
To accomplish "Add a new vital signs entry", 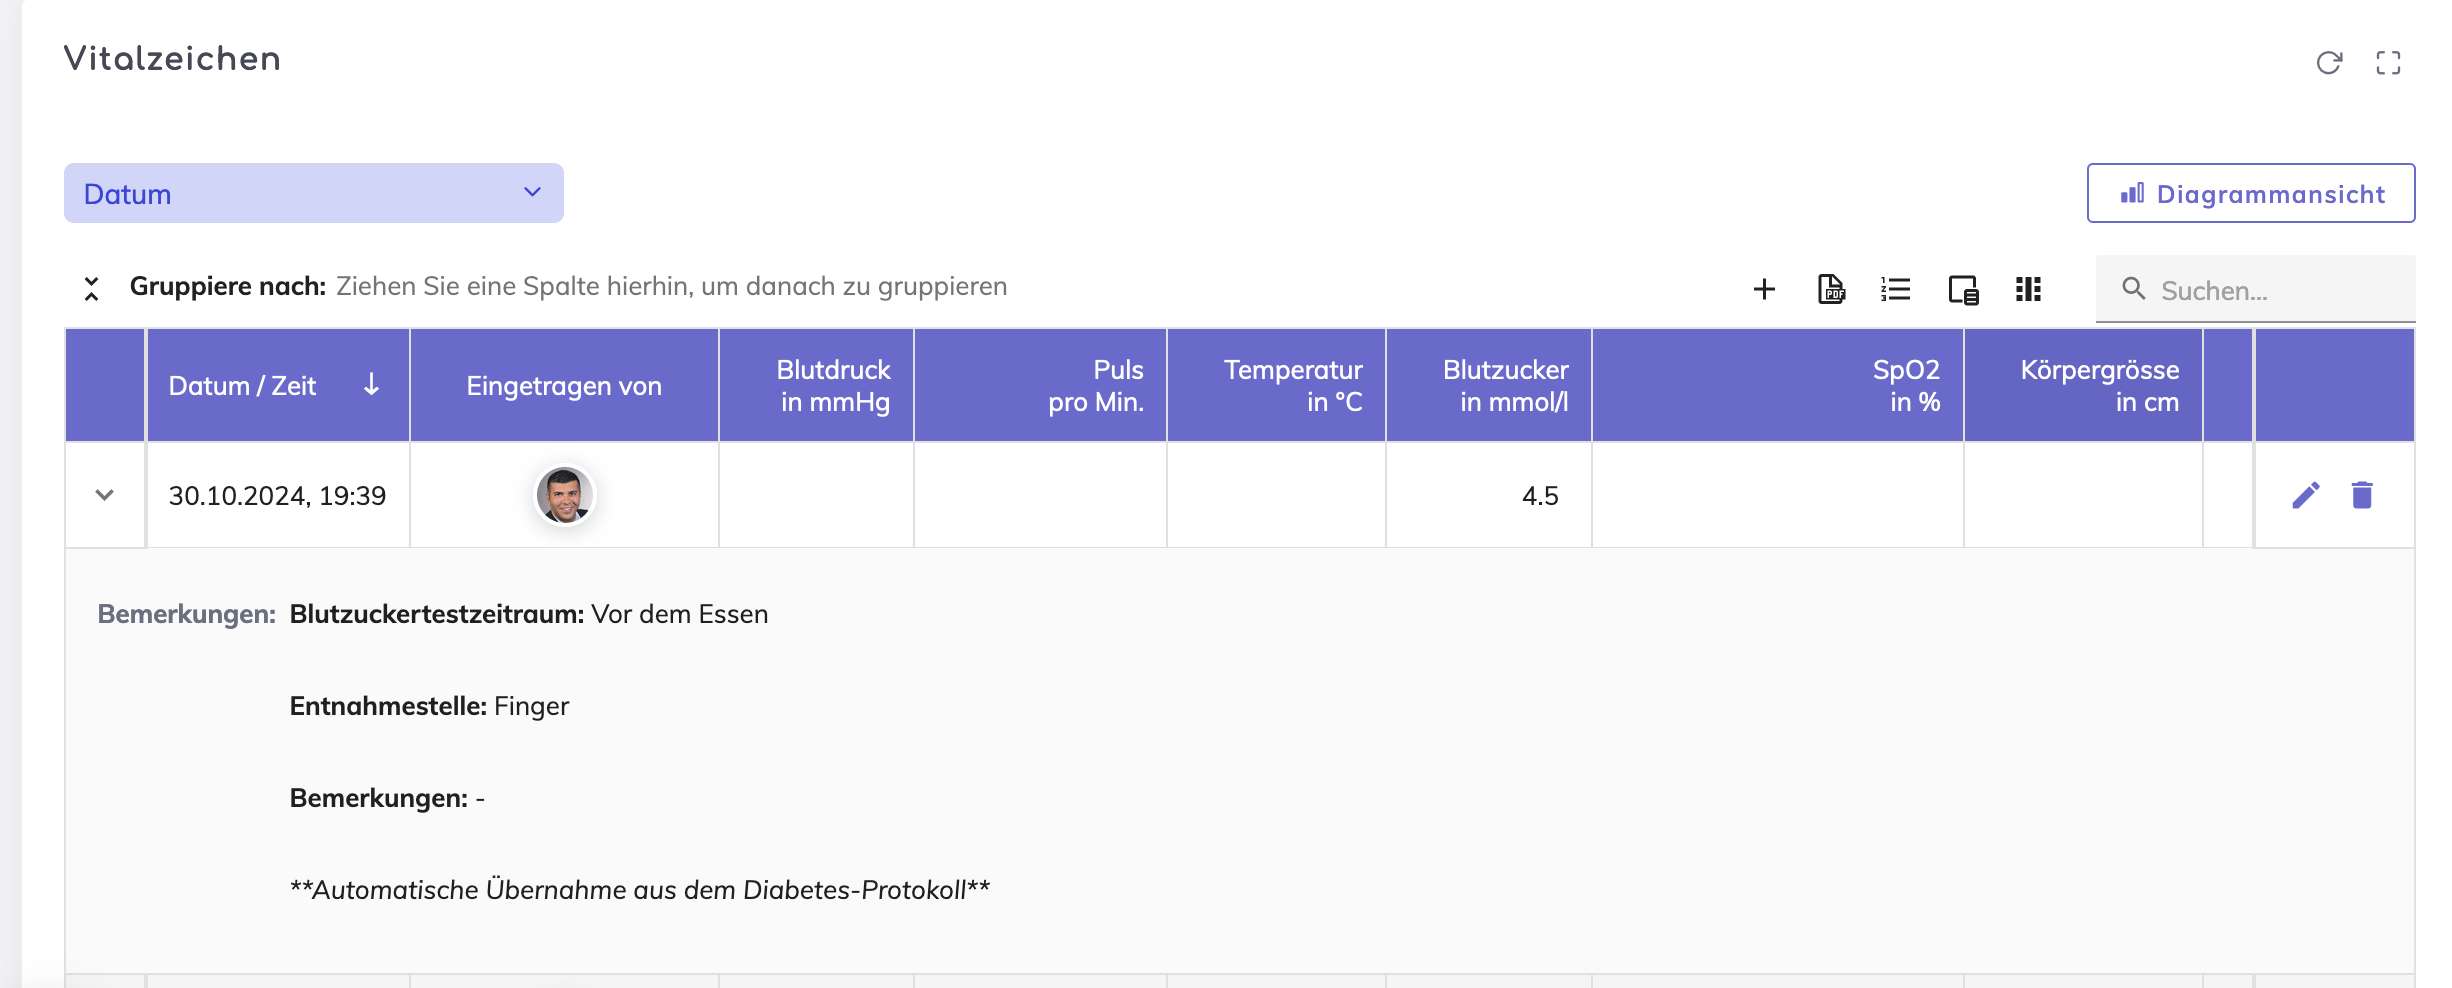I will tap(1764, 290).
